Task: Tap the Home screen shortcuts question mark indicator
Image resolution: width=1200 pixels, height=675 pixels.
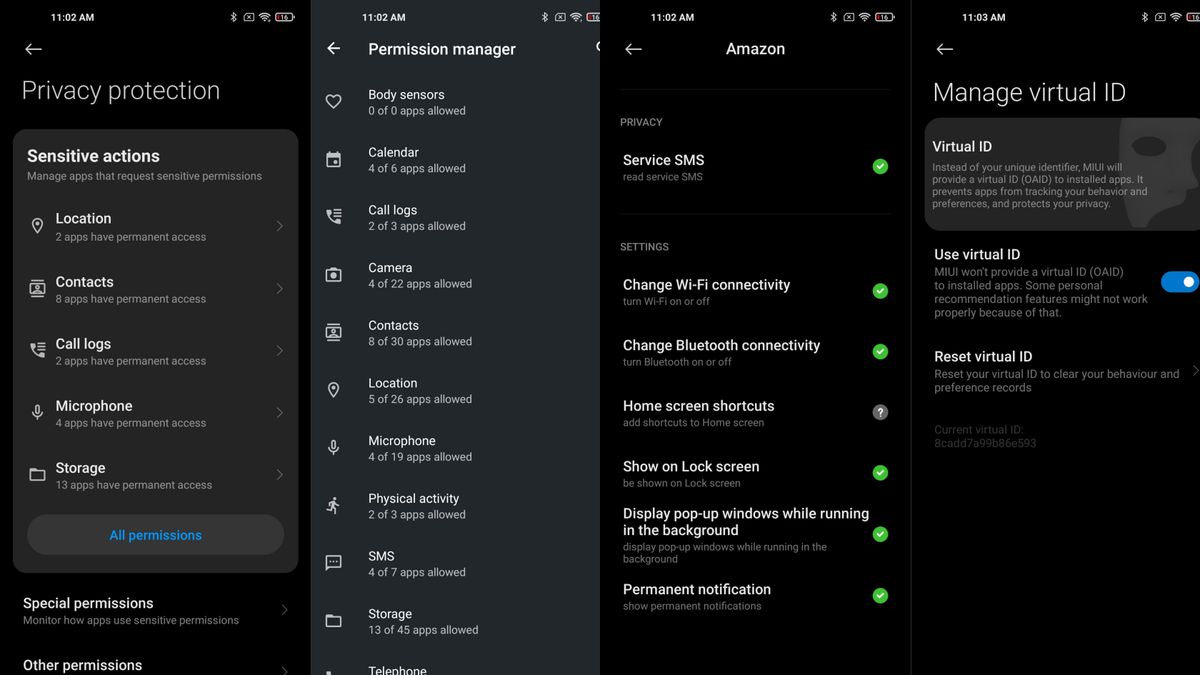Action: click(880, 412)
